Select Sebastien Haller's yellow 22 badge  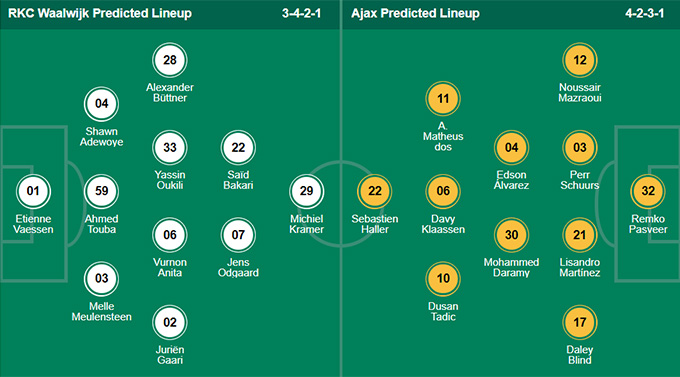[x=375, y=191]
